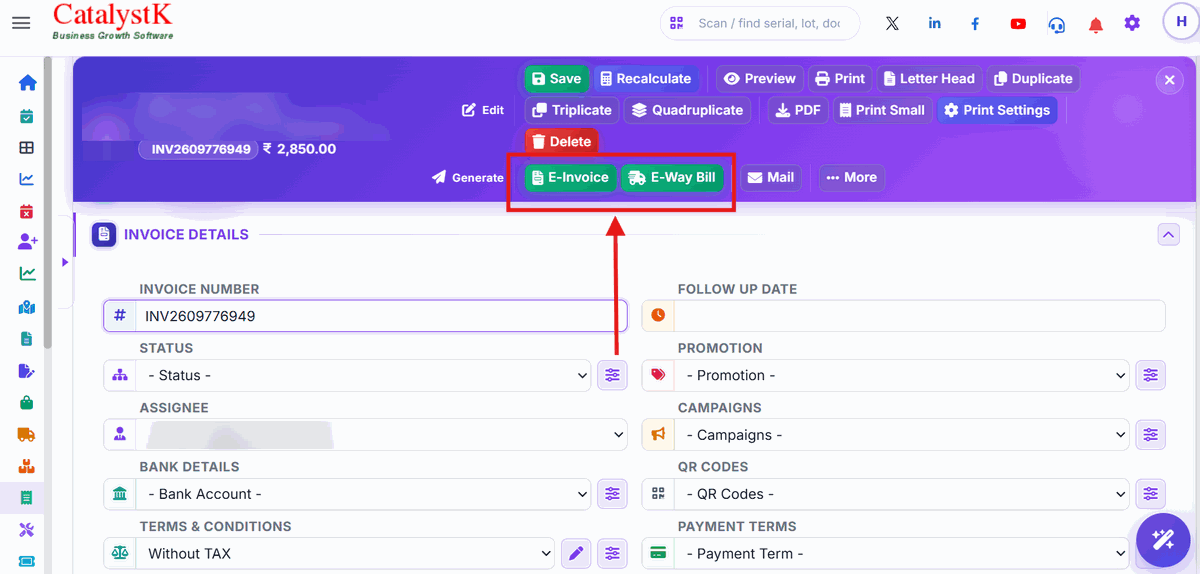Delete the invoice
Viewport: 1200px width, 574px height.
click(x=561, y=142)
